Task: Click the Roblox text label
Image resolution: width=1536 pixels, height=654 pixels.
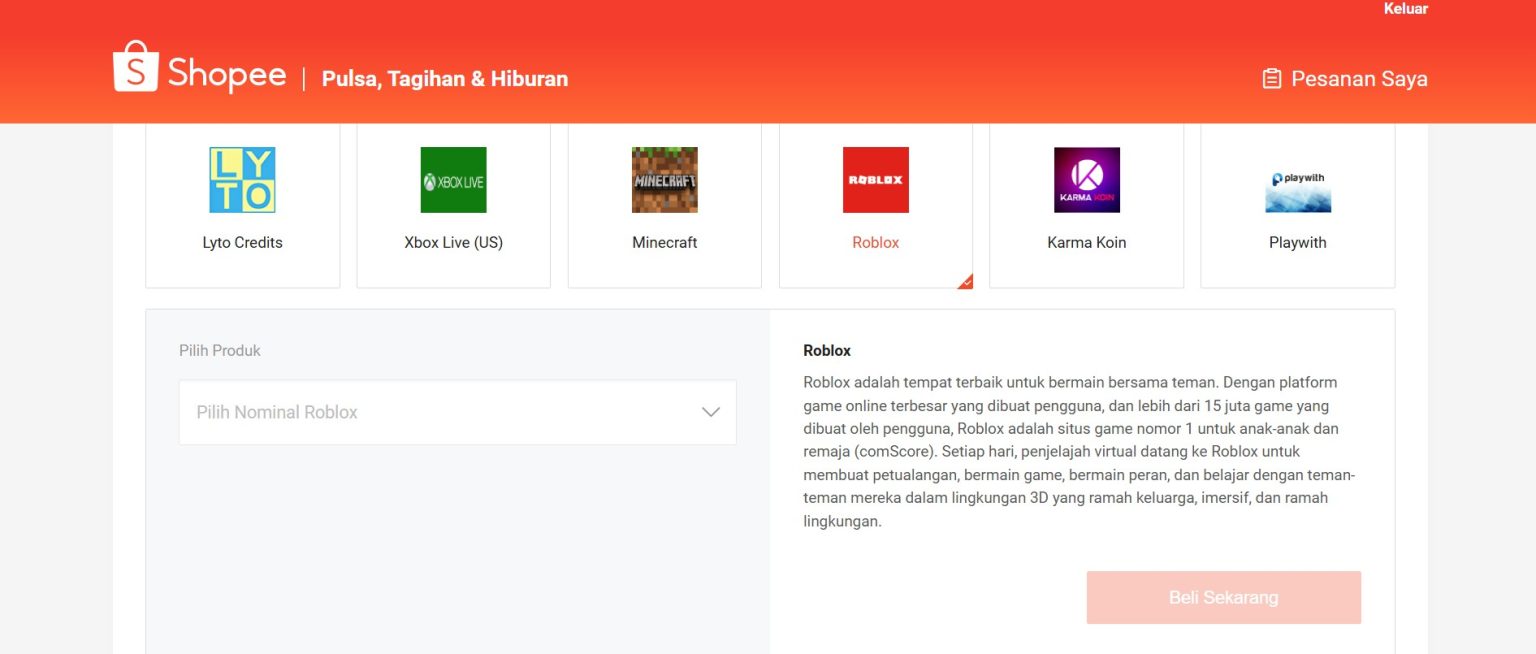Action: click(x=876, y=242)
